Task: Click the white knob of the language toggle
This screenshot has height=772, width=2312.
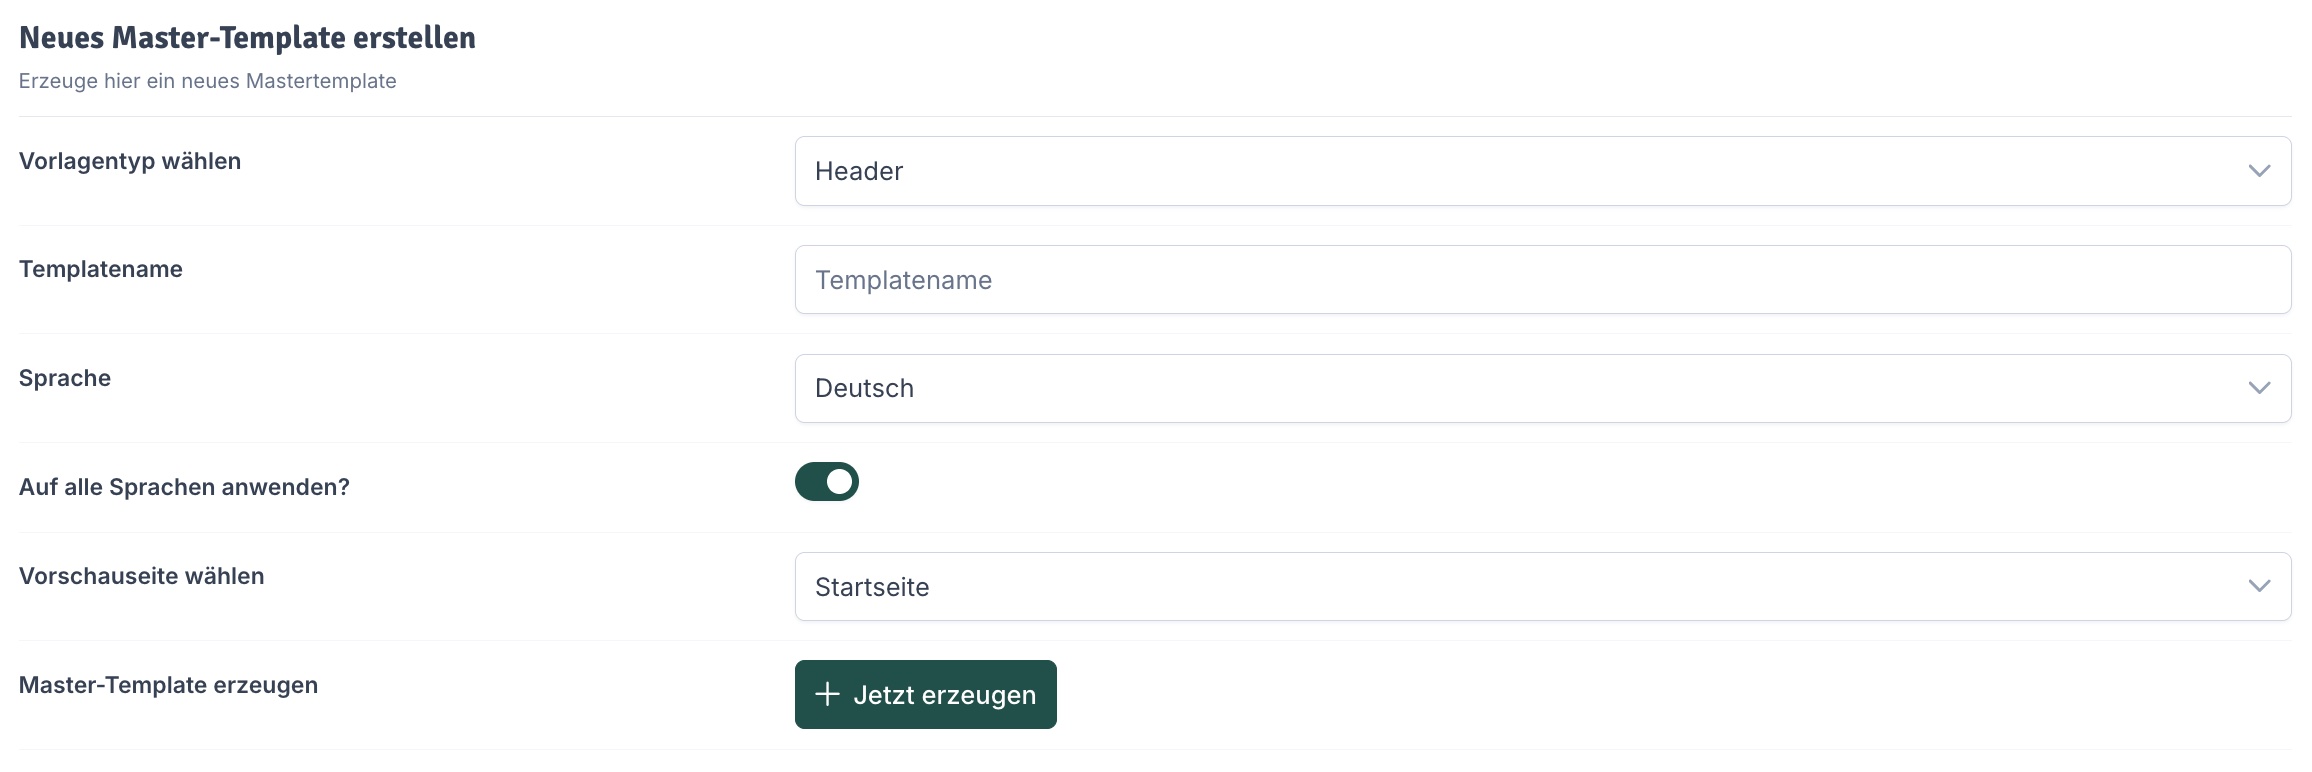Action: click(840, 482)
